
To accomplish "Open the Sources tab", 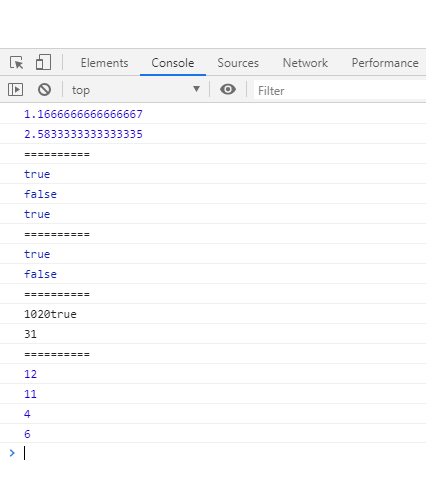I will [x=238, y=63].
